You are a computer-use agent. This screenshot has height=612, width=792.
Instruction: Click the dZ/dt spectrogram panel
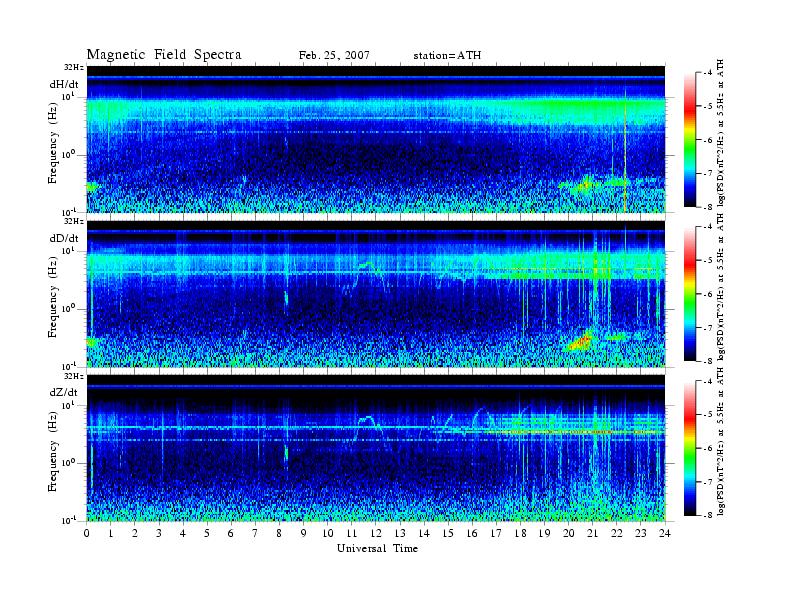[x=376, y=448]
